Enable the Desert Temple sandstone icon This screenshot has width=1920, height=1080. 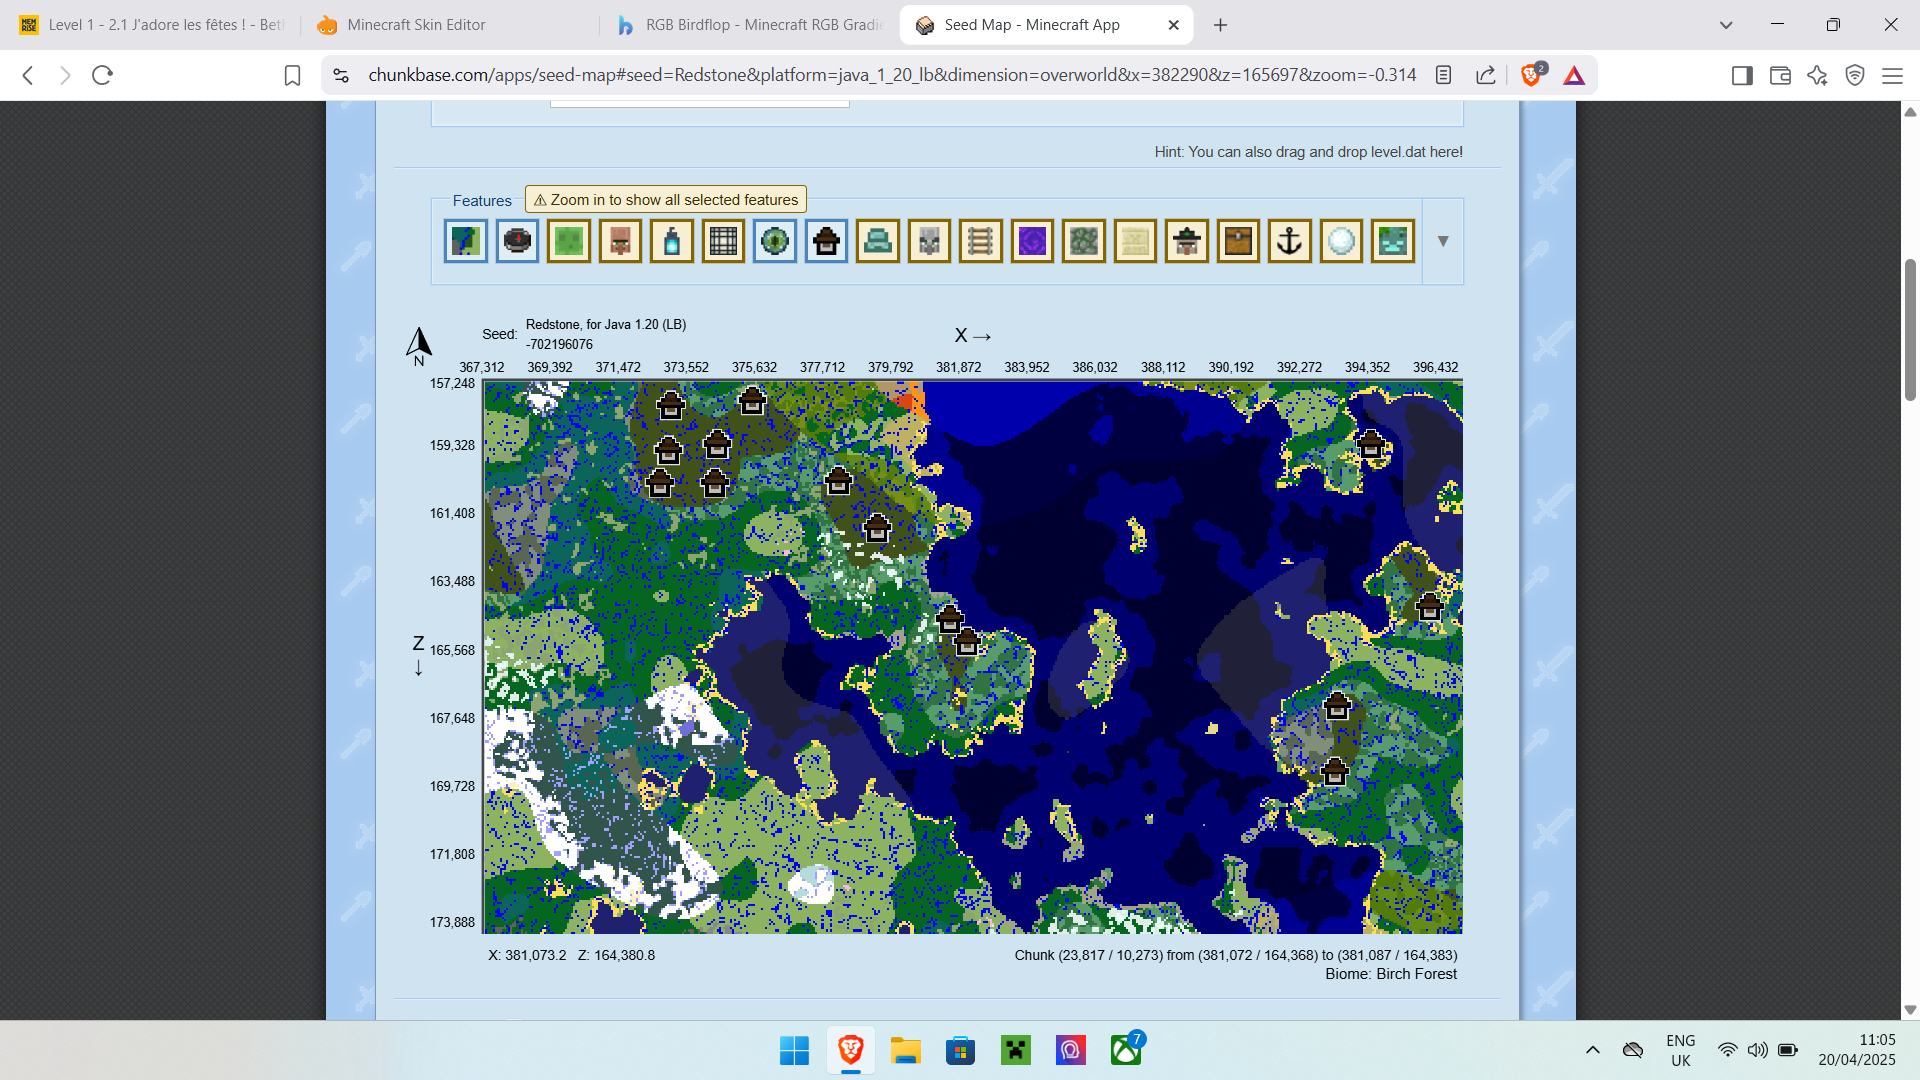(x=1135, y=241)
